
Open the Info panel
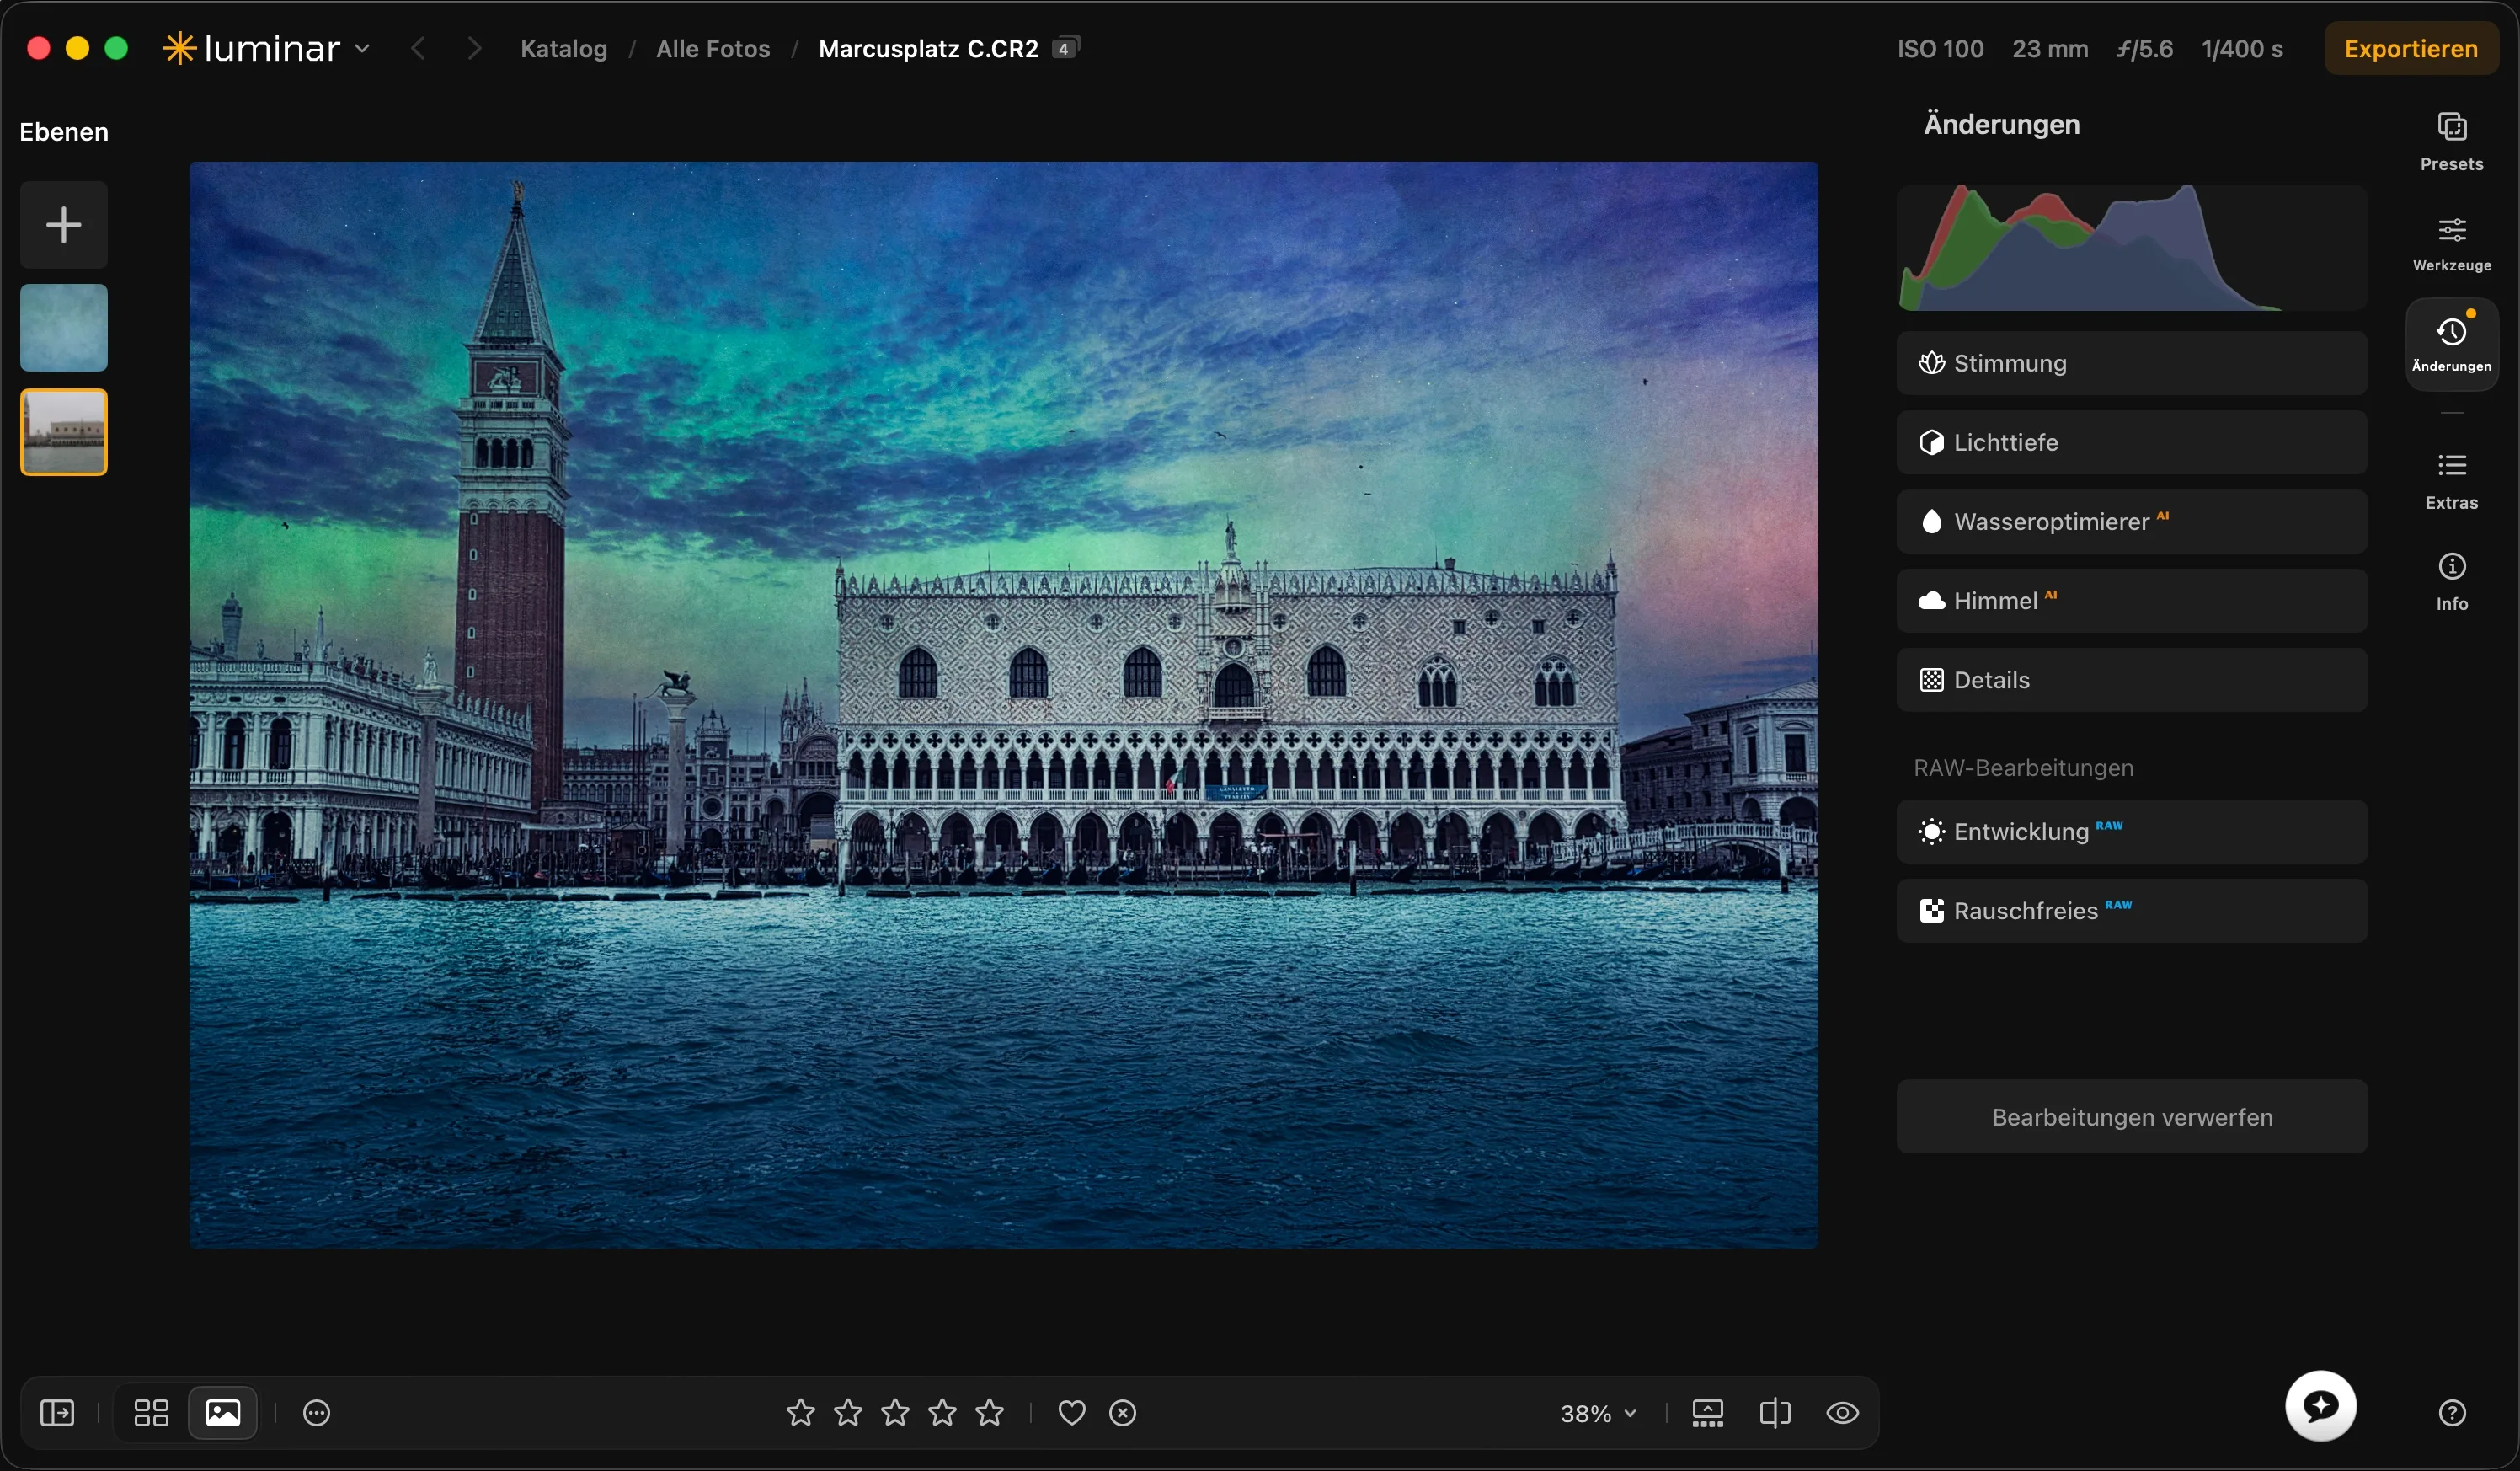(2451, 582)
